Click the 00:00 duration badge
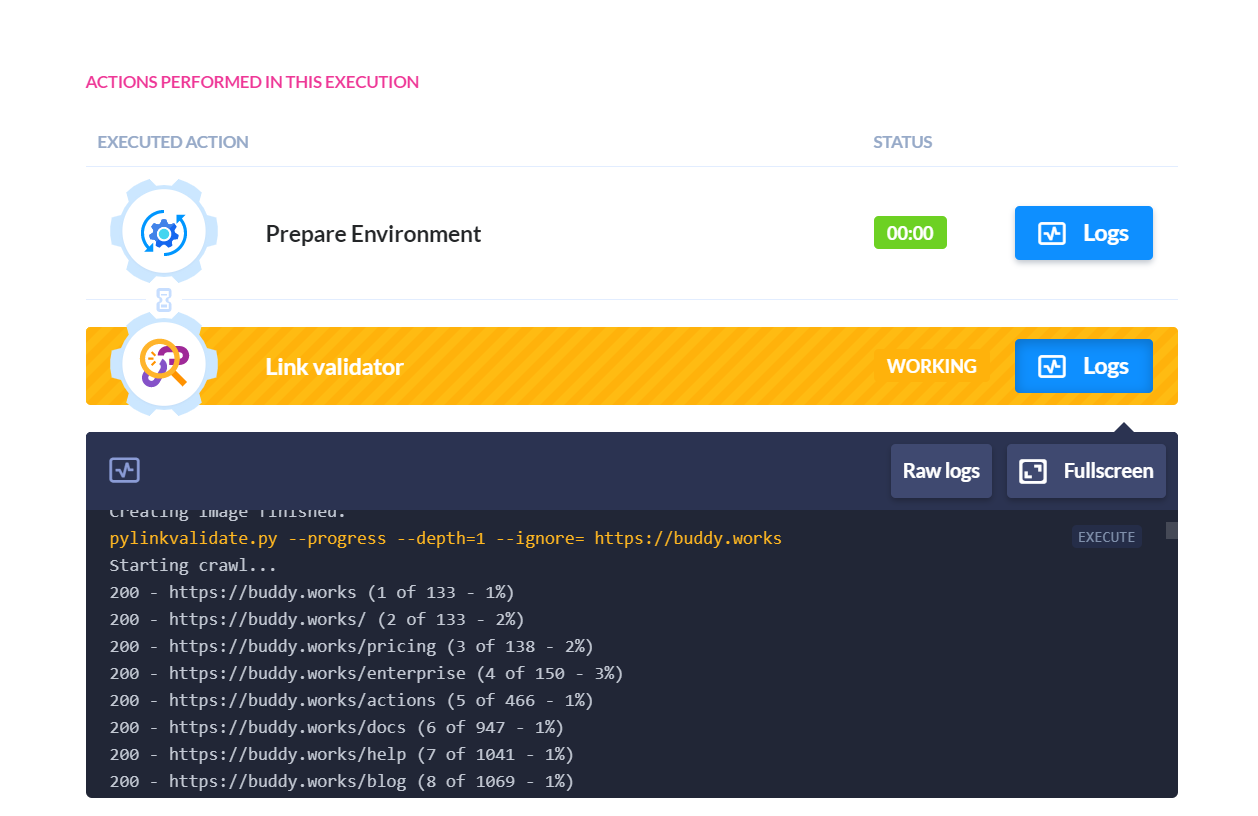 tap(910, 233)
